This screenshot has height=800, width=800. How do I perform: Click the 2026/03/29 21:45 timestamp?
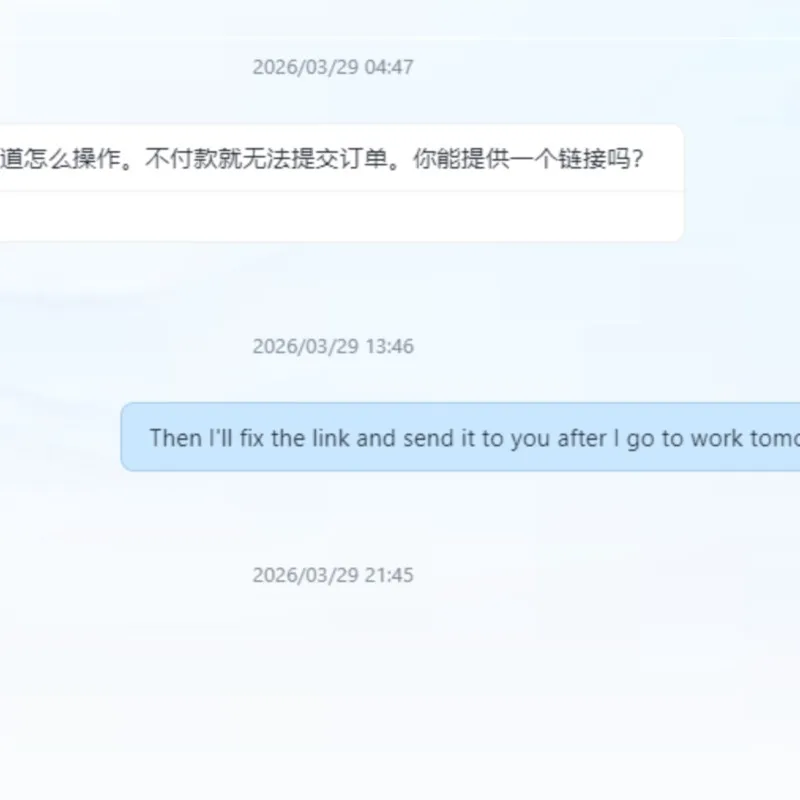coord(333,575)
